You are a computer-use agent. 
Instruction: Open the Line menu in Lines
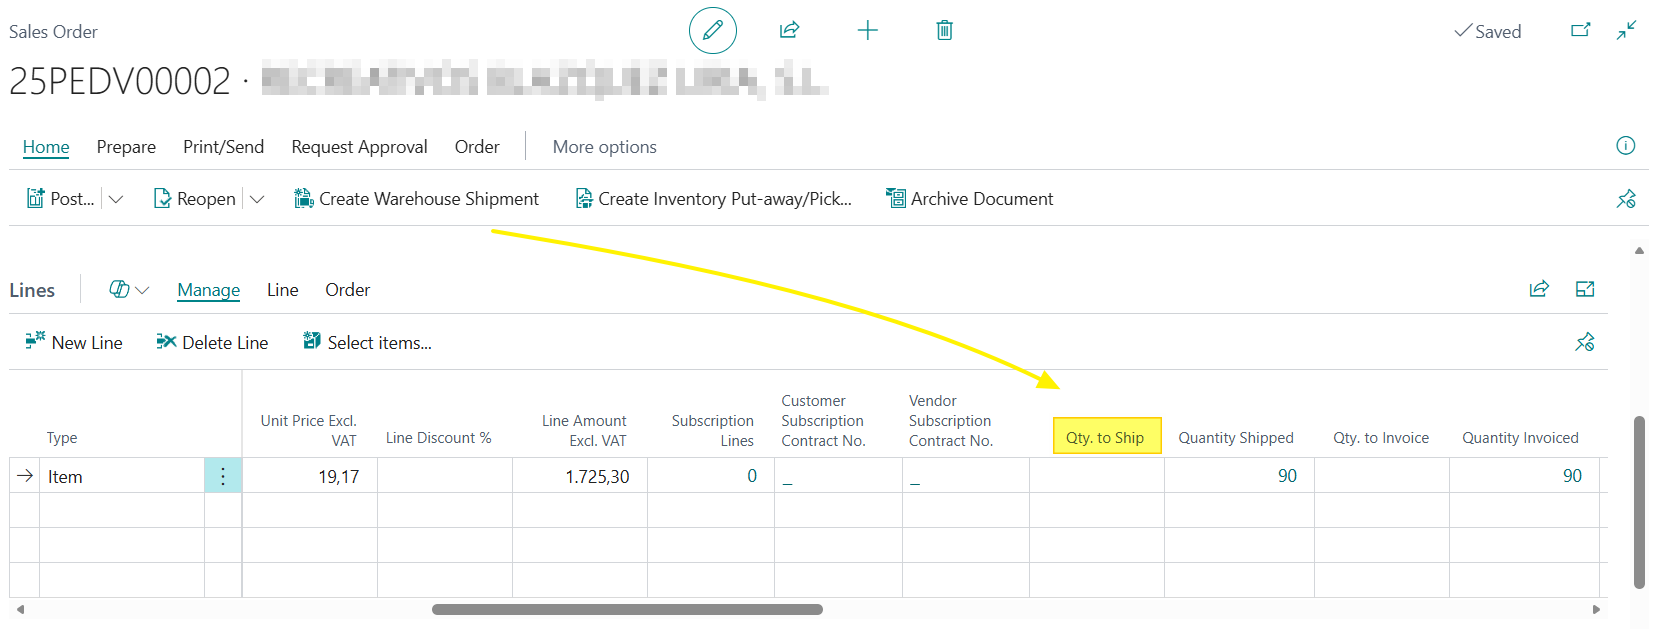click(x=282, y=290)
